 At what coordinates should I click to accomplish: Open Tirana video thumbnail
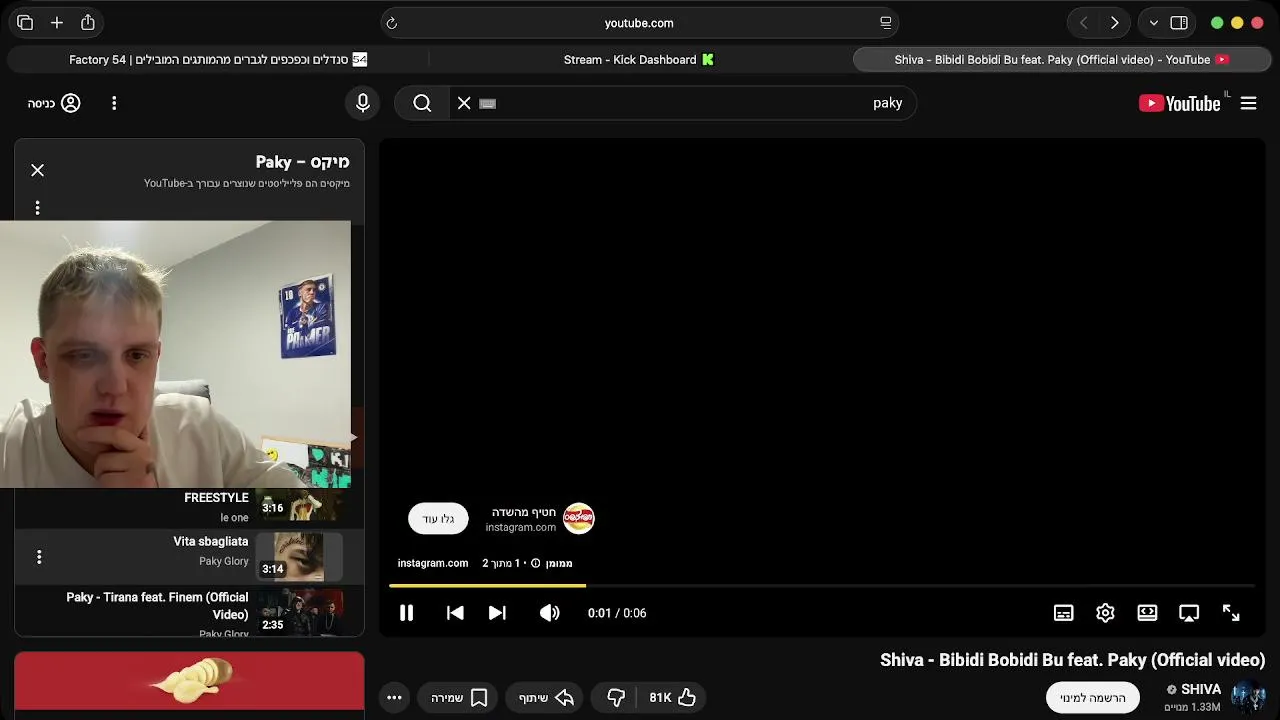[300, 612]
